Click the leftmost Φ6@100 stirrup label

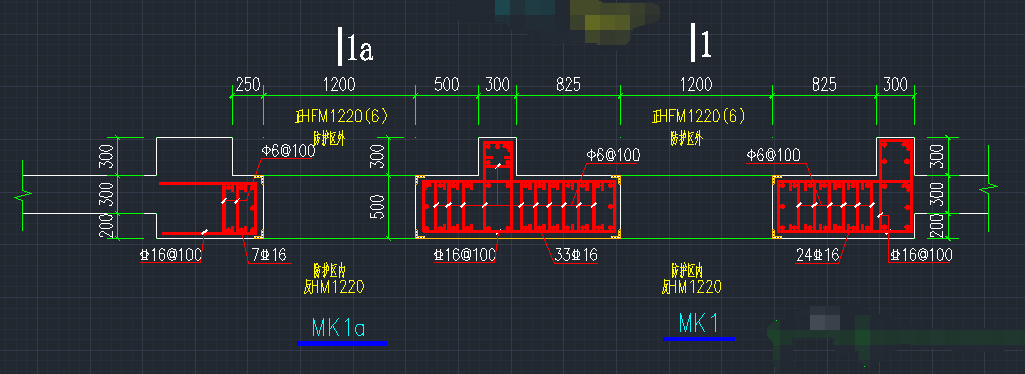(x=288, y=151)
